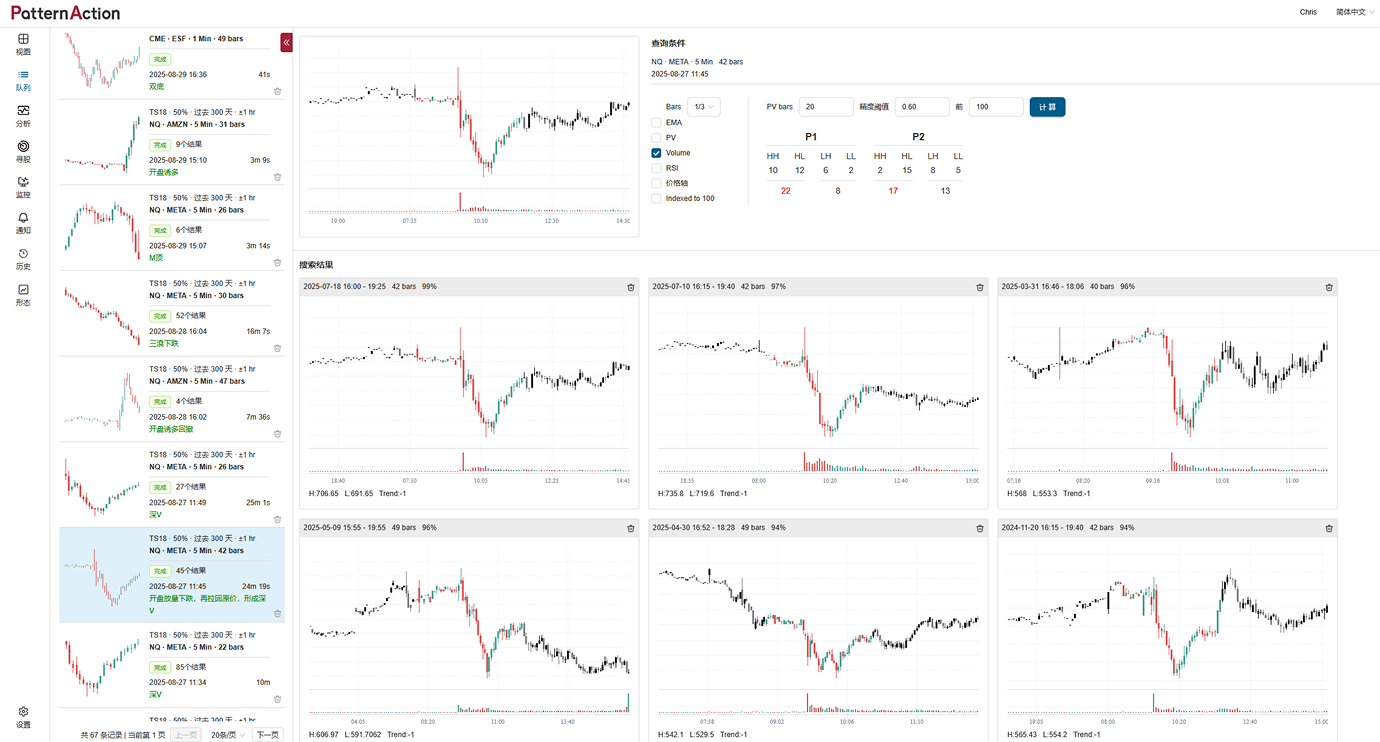Open 设置 settings gear in sidebar
This screenshot has height=742, width=1380.
23,717
